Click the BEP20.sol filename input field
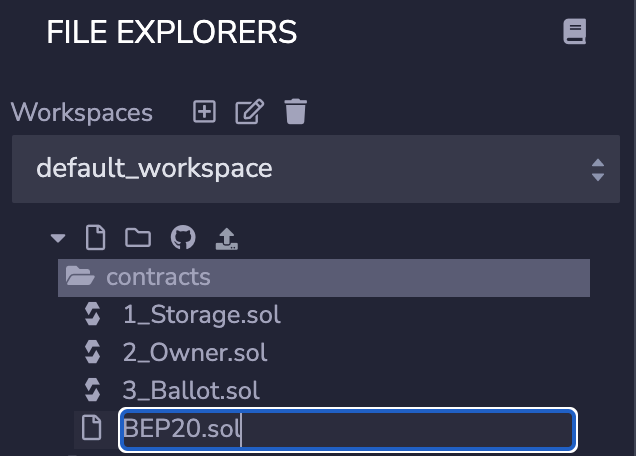636x456 pixels. (347, 429)
